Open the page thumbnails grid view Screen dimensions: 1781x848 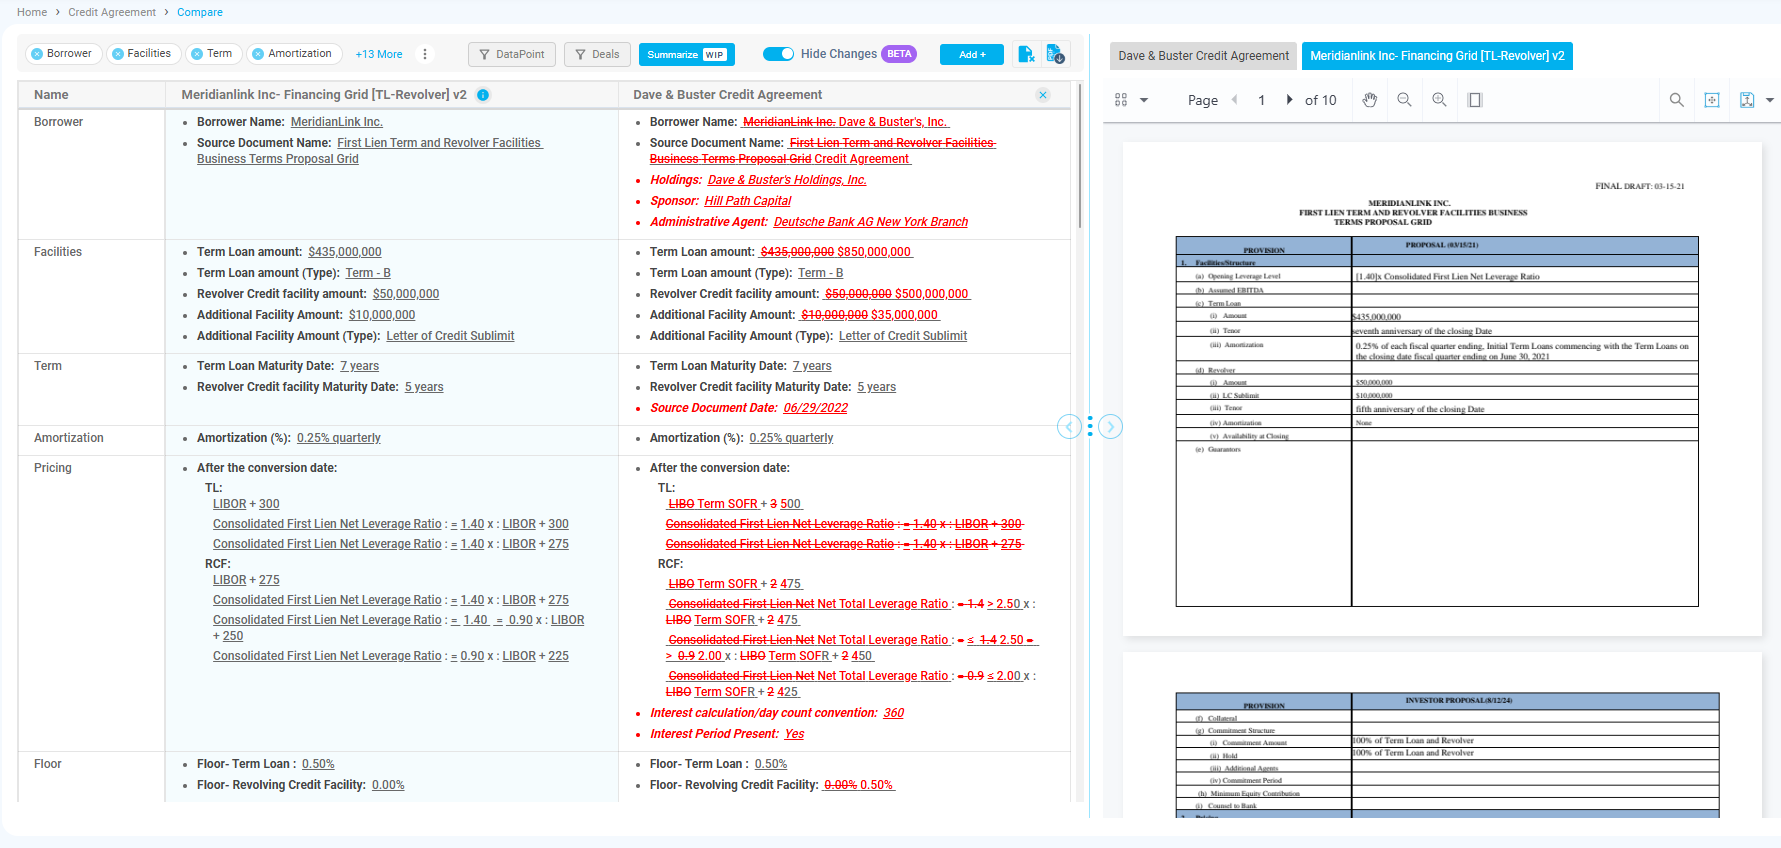click(1121, 100)
